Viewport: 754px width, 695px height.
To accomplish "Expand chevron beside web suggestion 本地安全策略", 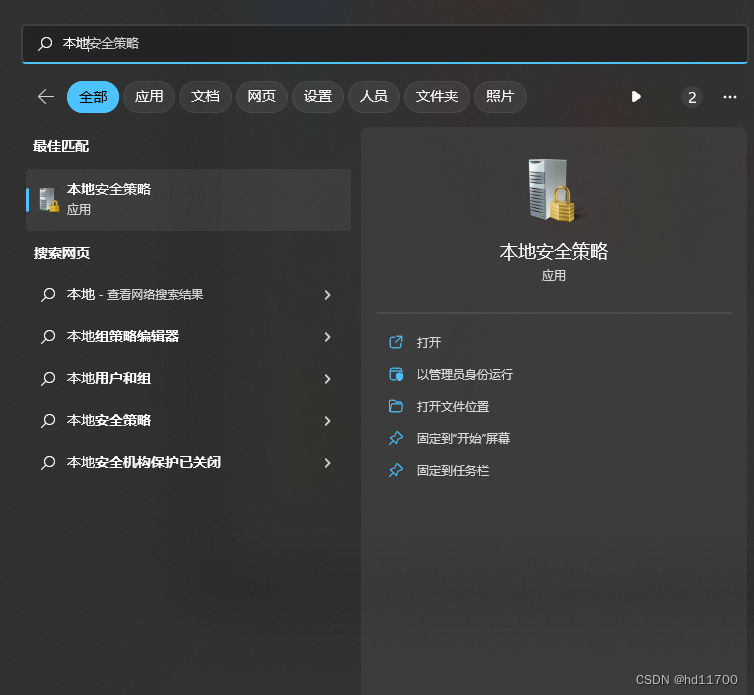I will 327,421.
